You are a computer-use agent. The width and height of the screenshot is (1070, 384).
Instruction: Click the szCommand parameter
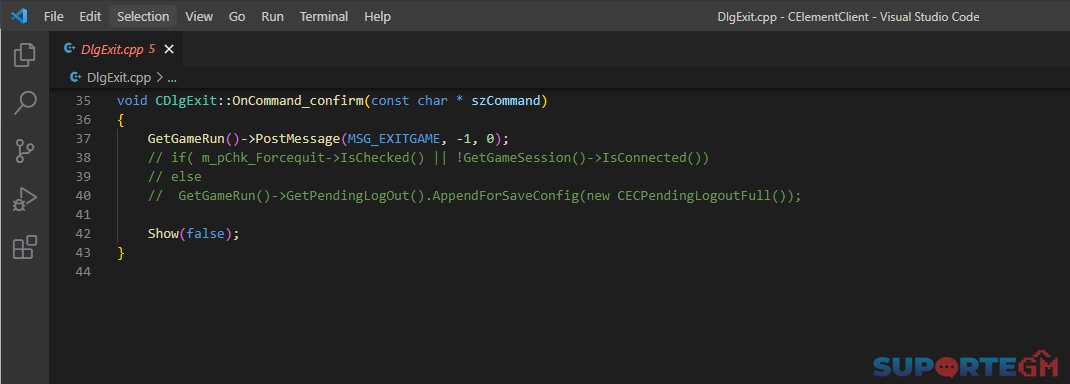pos(506,101)
